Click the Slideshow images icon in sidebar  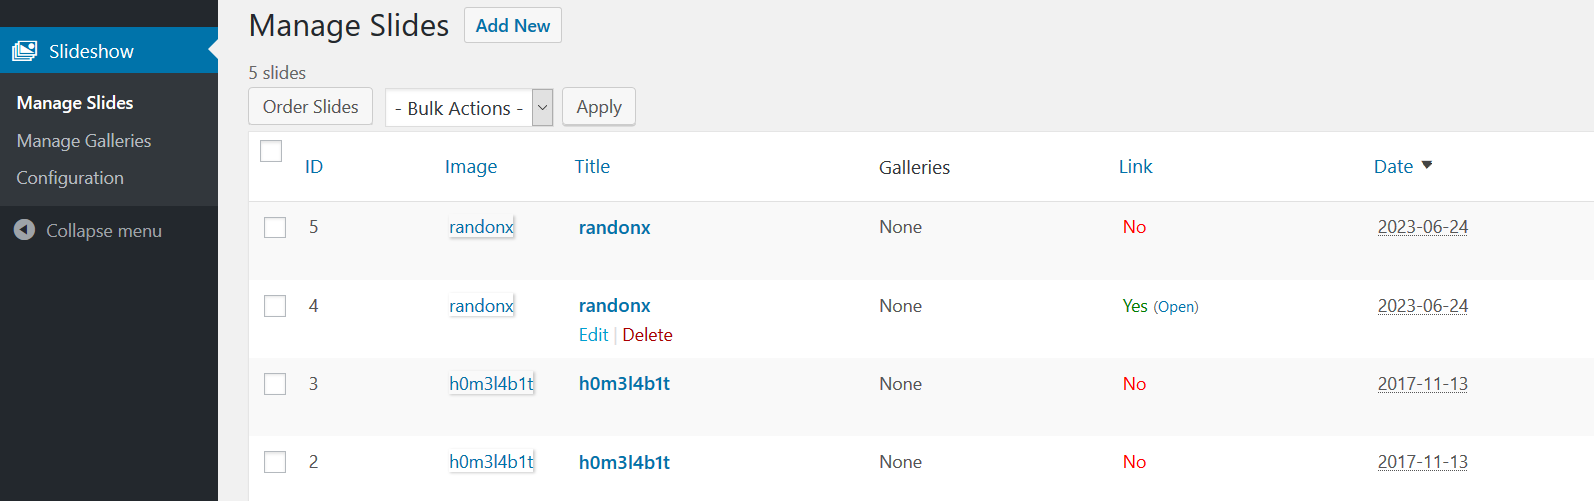(24, 51)
